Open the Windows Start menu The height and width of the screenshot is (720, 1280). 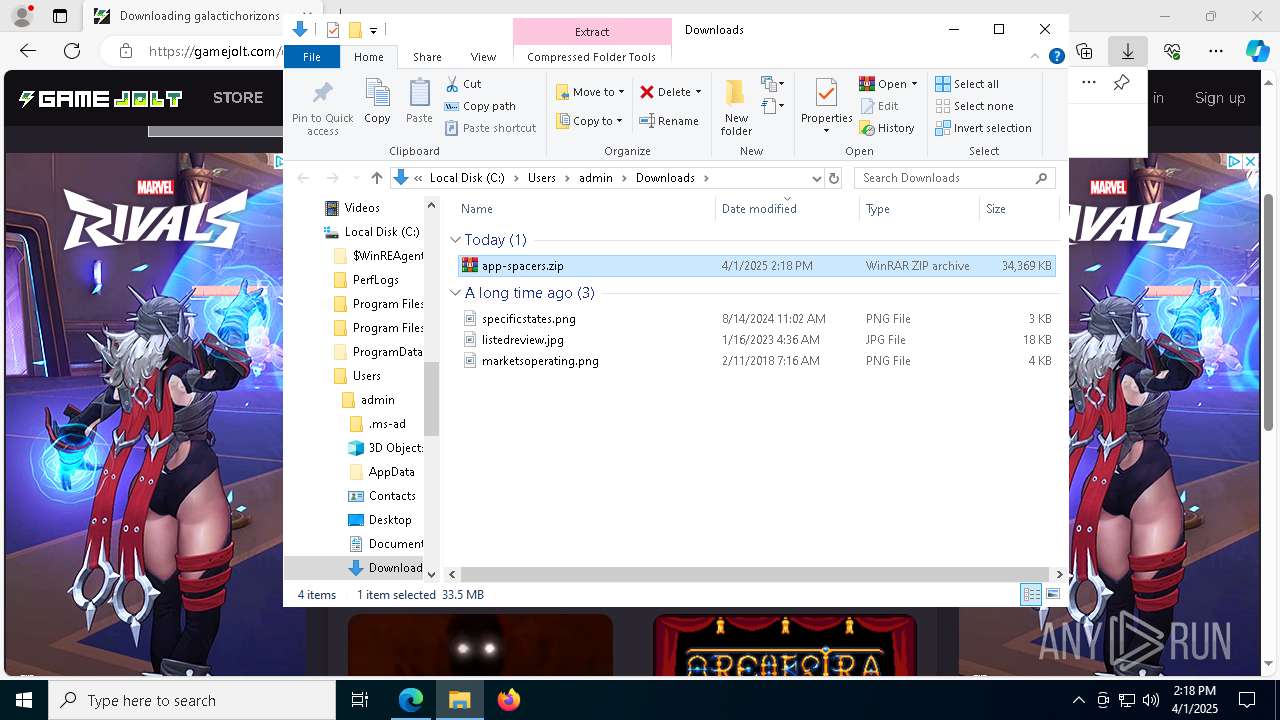pos(23,700)
